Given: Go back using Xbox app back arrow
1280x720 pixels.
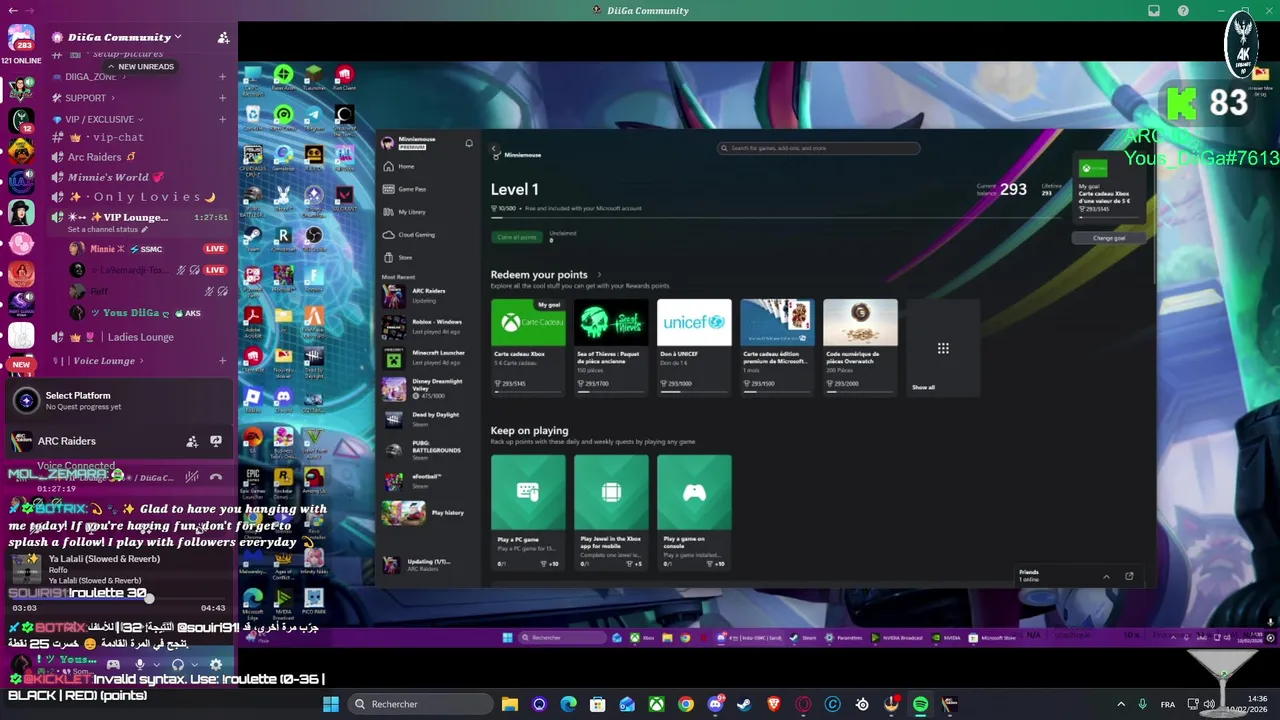Looking at the screenshot, I should (x=494, y=148).
